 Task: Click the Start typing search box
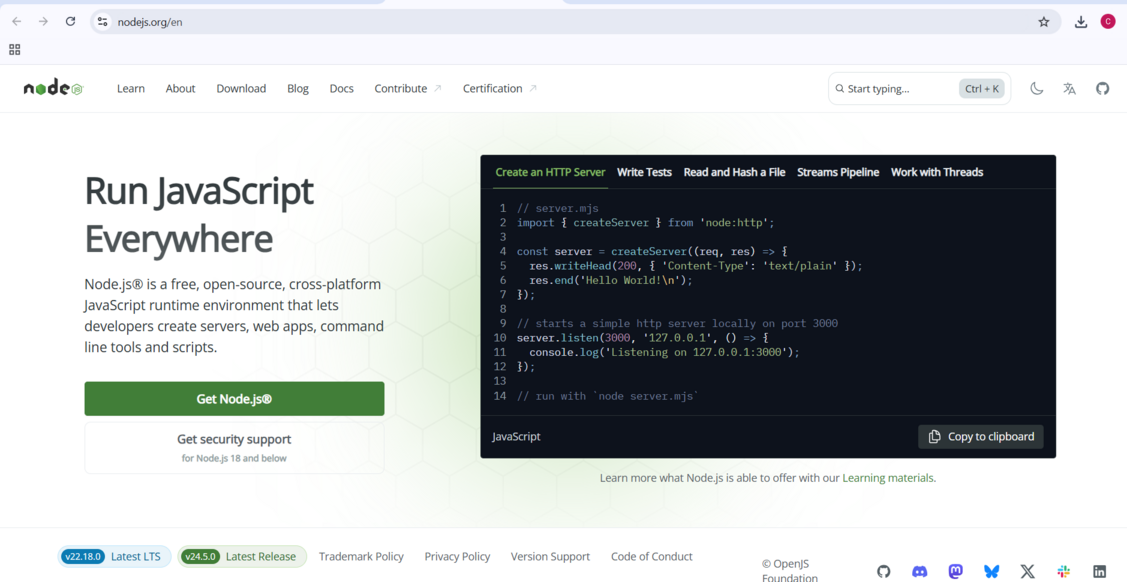click(898, 88)
